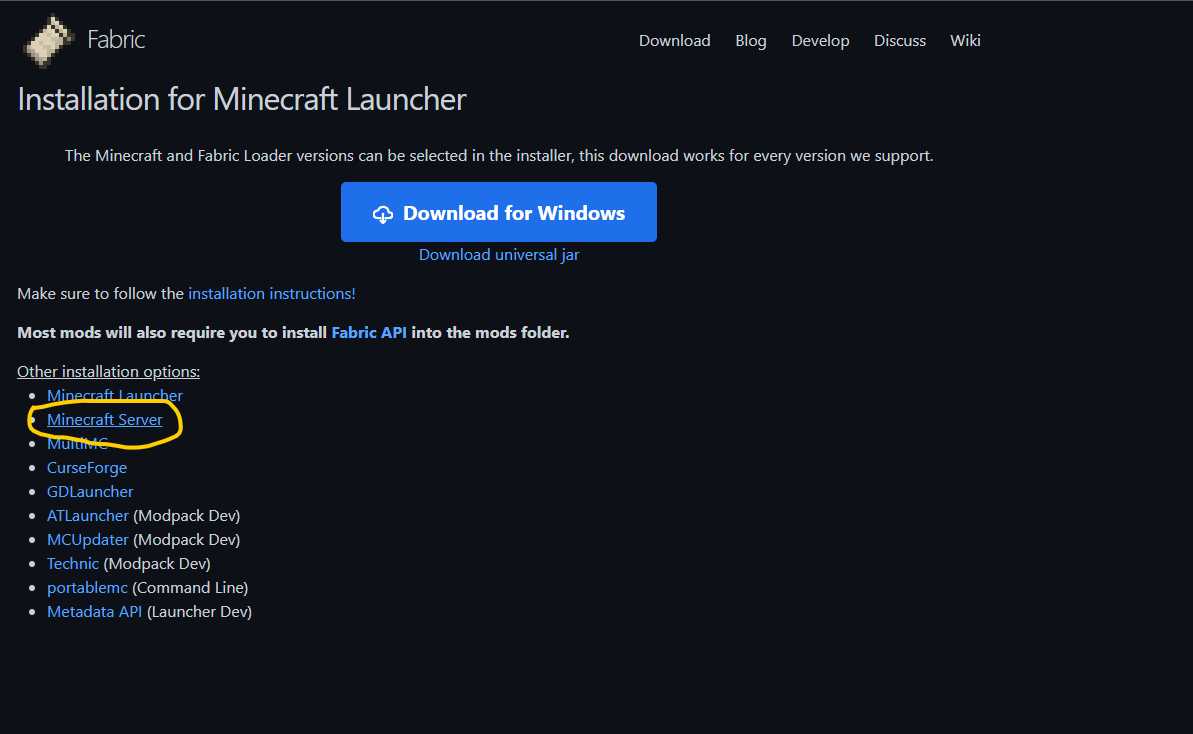The height and width of the screenshot is (734, 1193).
Task: Select the ATLauncher link
Action: (87, 516)
